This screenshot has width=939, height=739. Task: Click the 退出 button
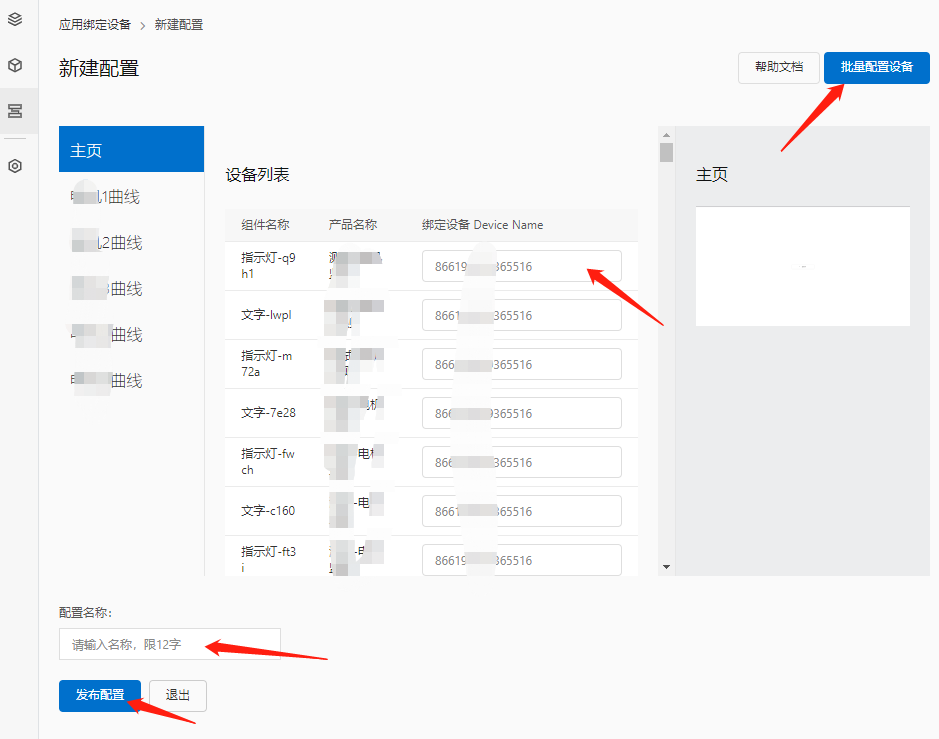tap(177, 695)
